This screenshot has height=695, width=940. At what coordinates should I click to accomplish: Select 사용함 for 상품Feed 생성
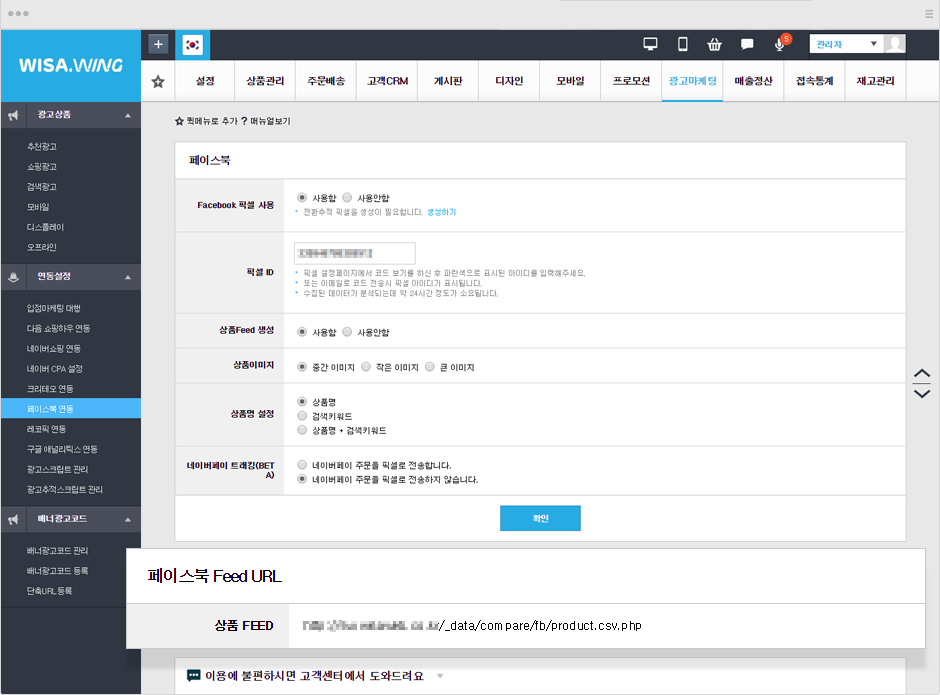click(302, 332)
